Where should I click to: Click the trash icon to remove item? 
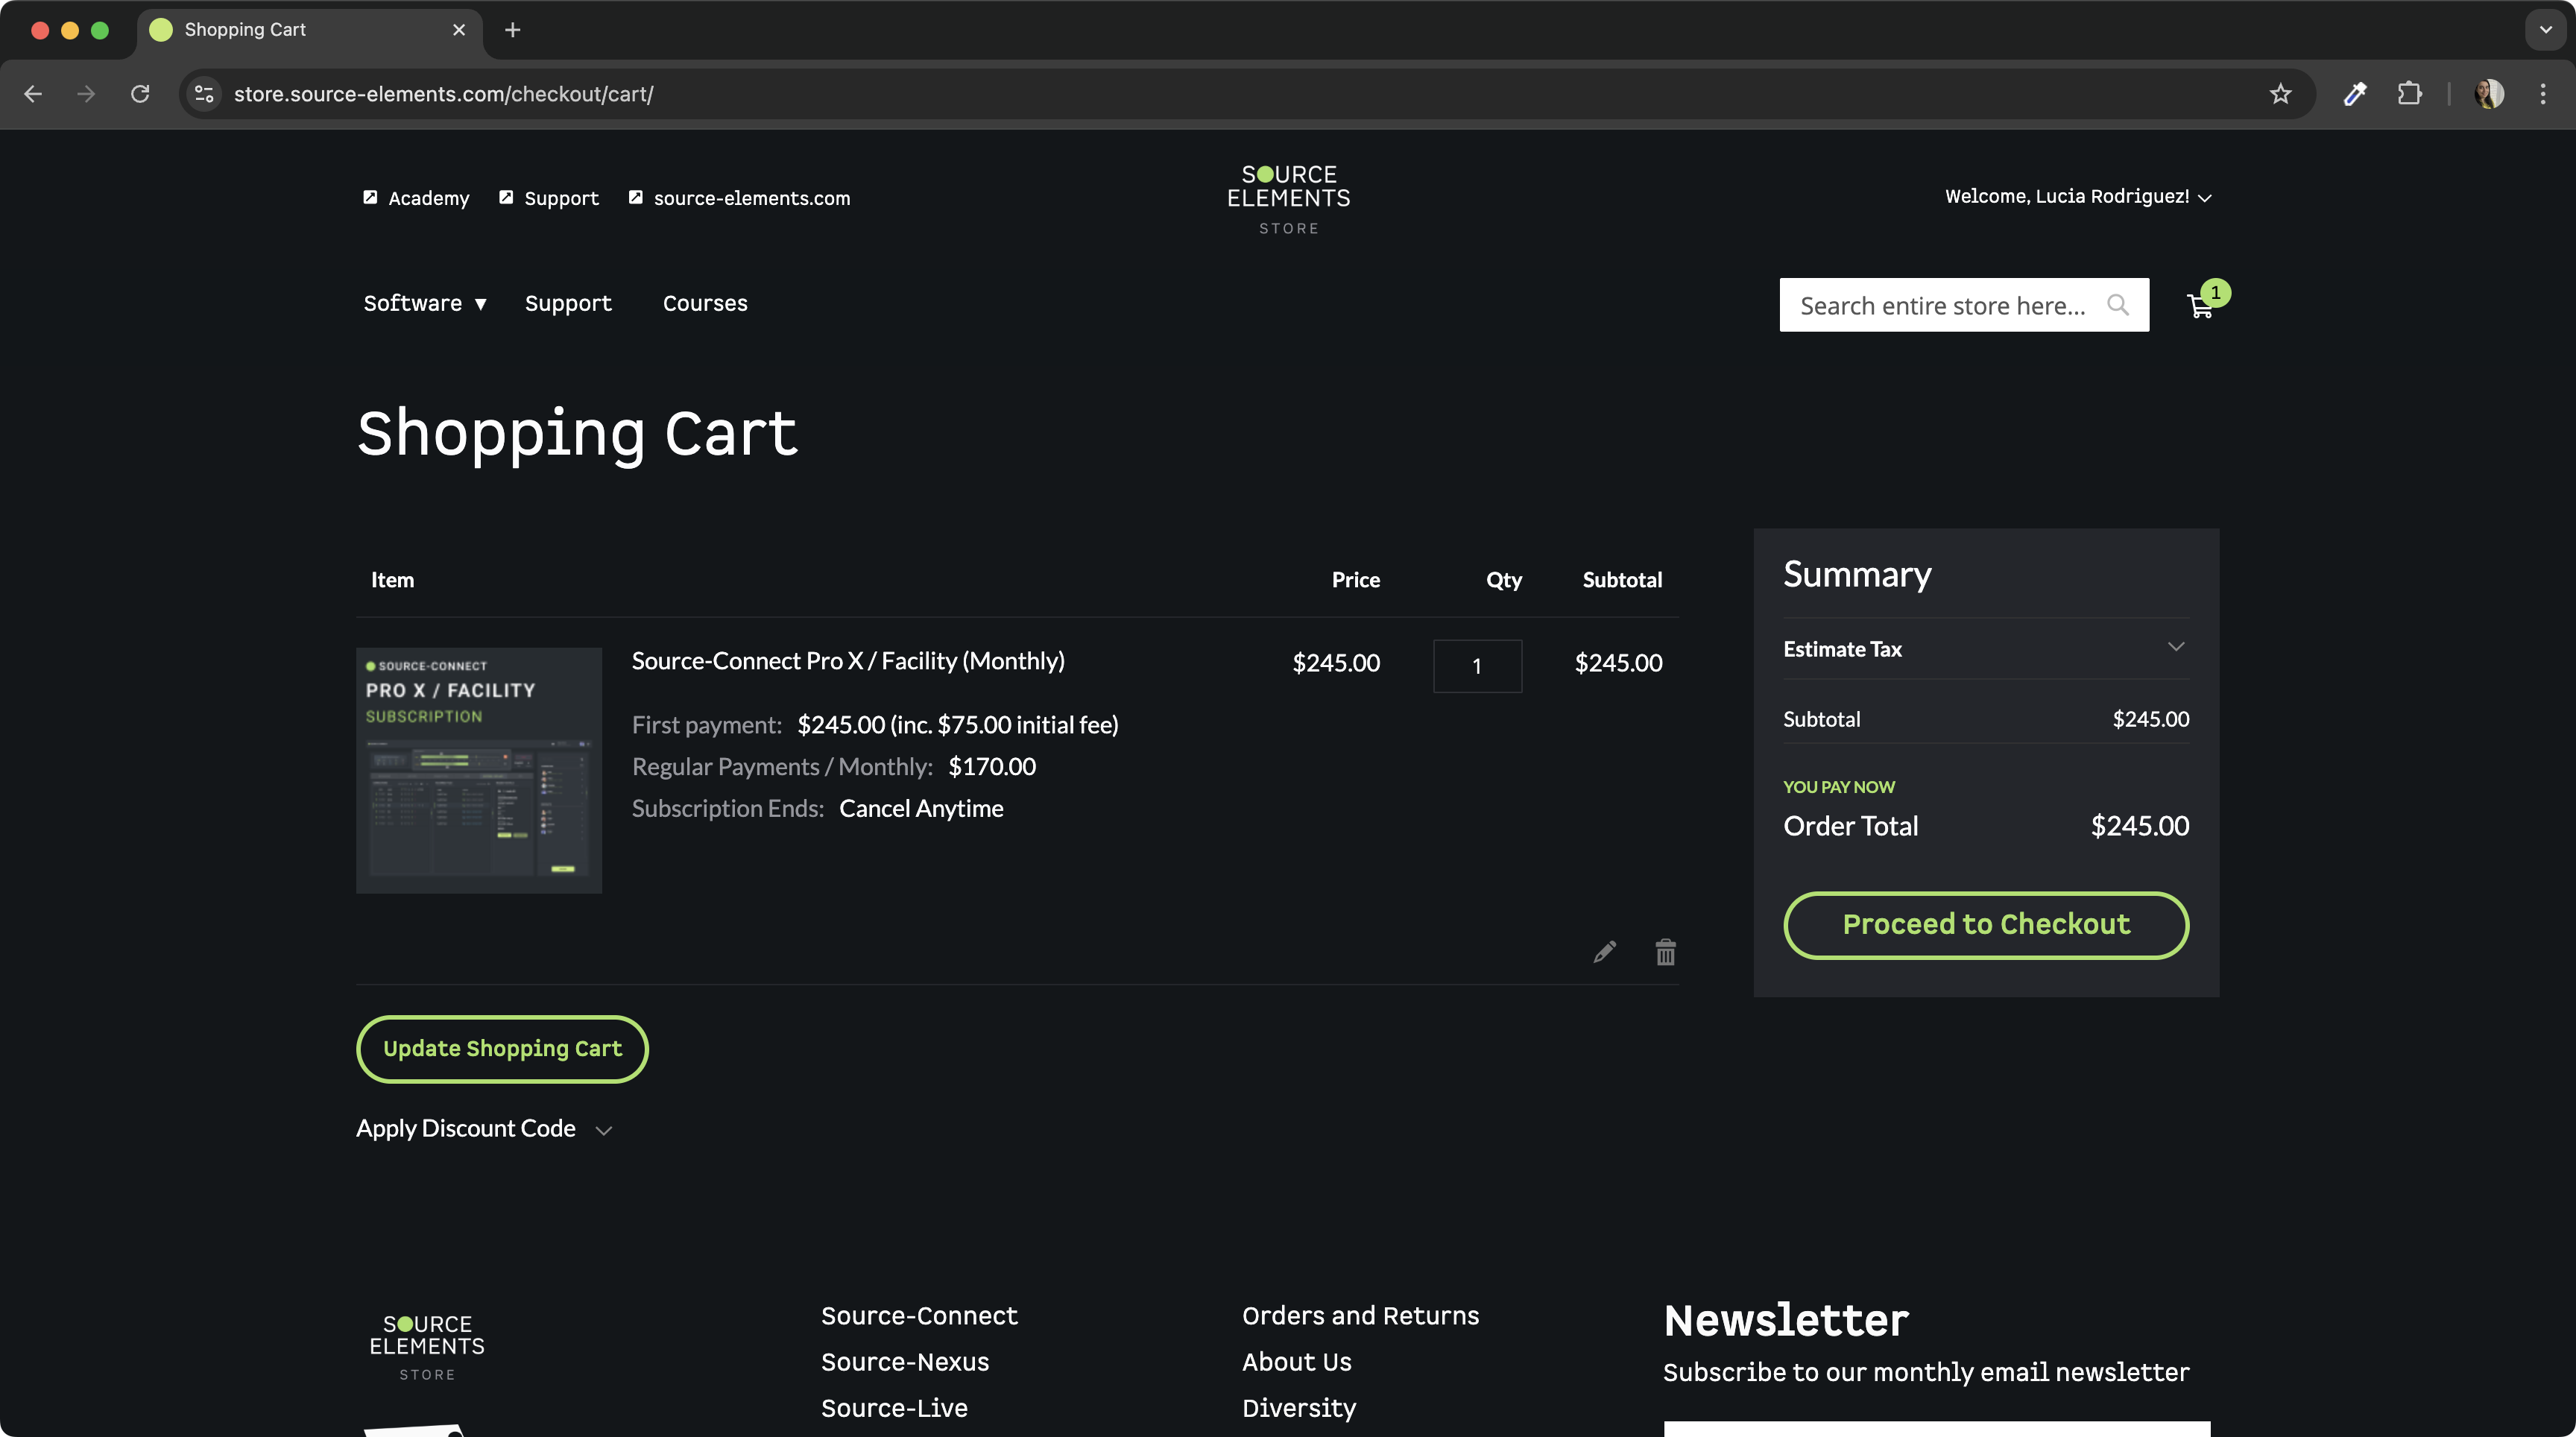1665,952
